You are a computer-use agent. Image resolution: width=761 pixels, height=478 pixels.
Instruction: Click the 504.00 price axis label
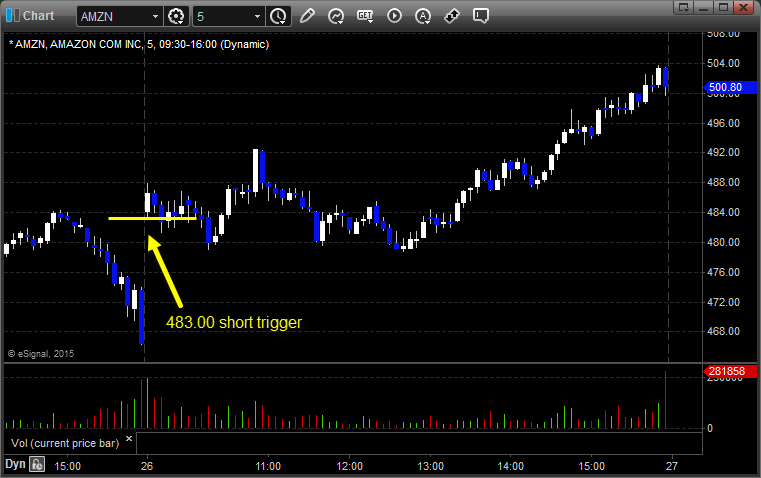(x=723, y=63)
